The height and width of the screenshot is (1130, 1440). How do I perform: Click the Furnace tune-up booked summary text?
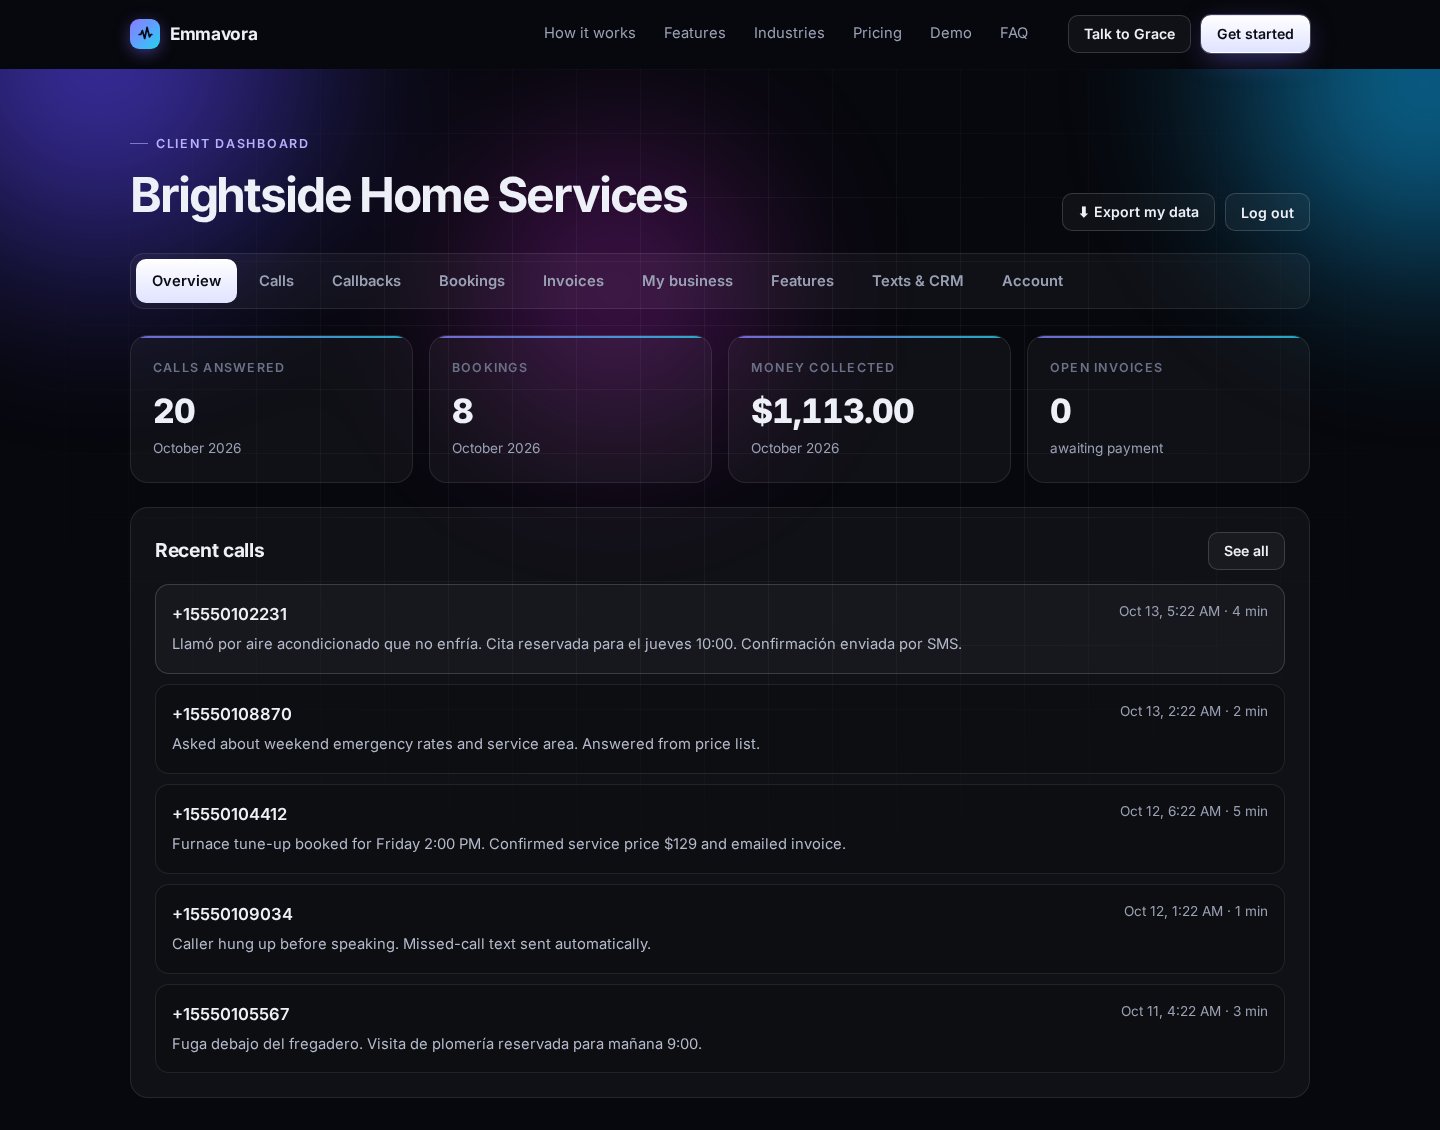[509, 844]
